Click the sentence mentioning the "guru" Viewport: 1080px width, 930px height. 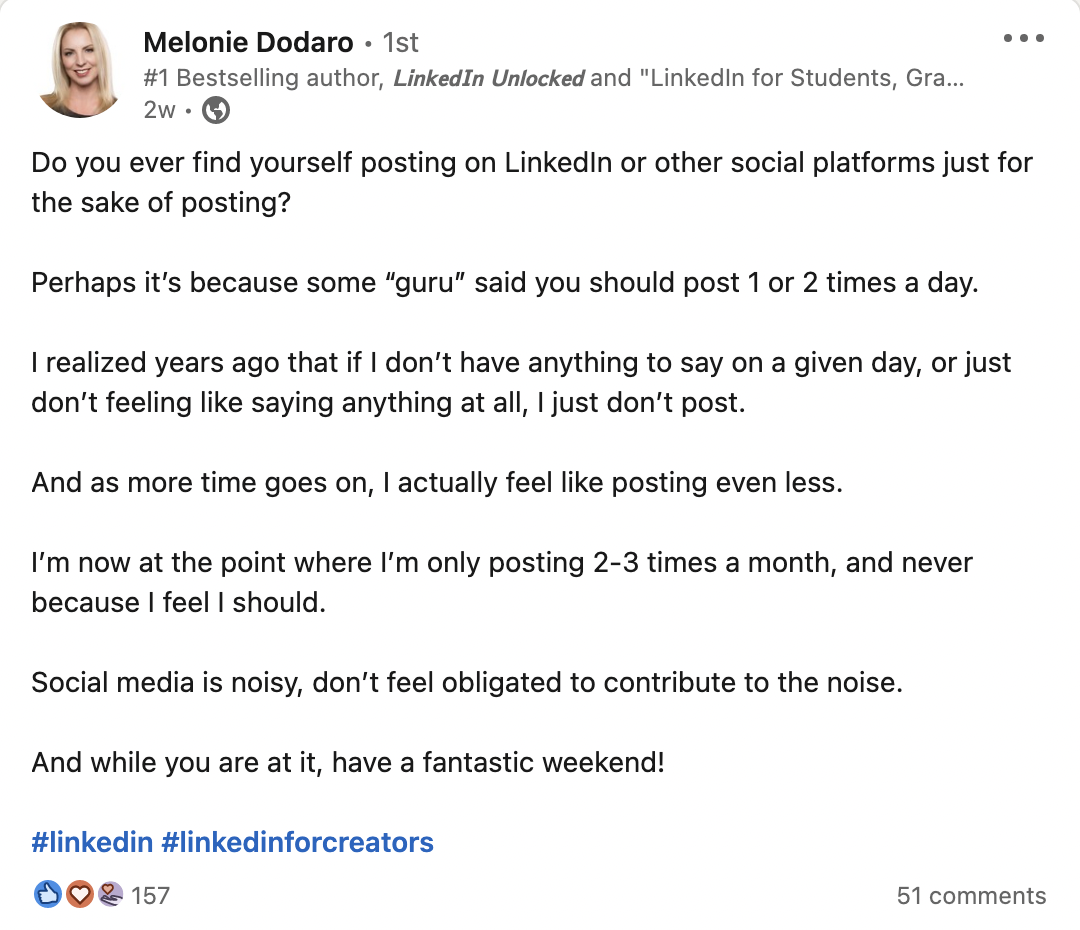(x=504, y=282)
